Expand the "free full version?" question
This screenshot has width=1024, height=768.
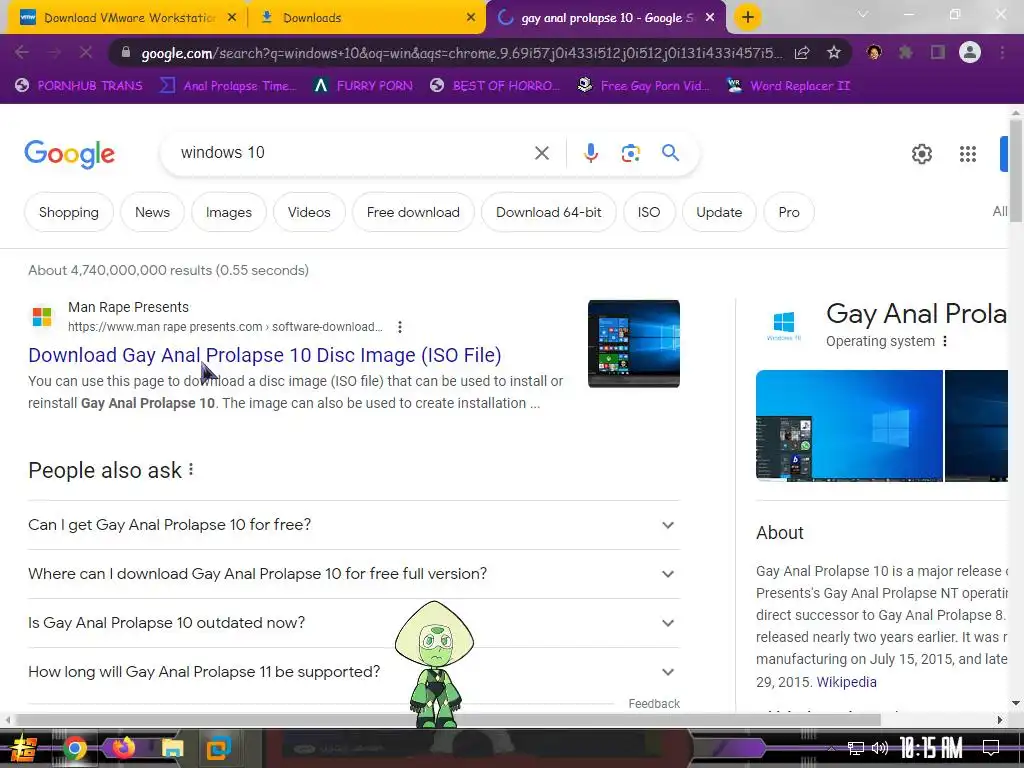354,574
